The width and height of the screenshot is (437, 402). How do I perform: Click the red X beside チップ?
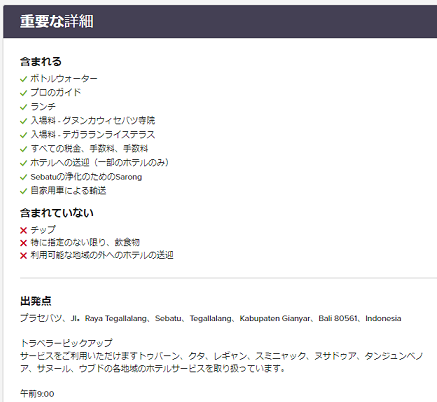coord(23,230)
